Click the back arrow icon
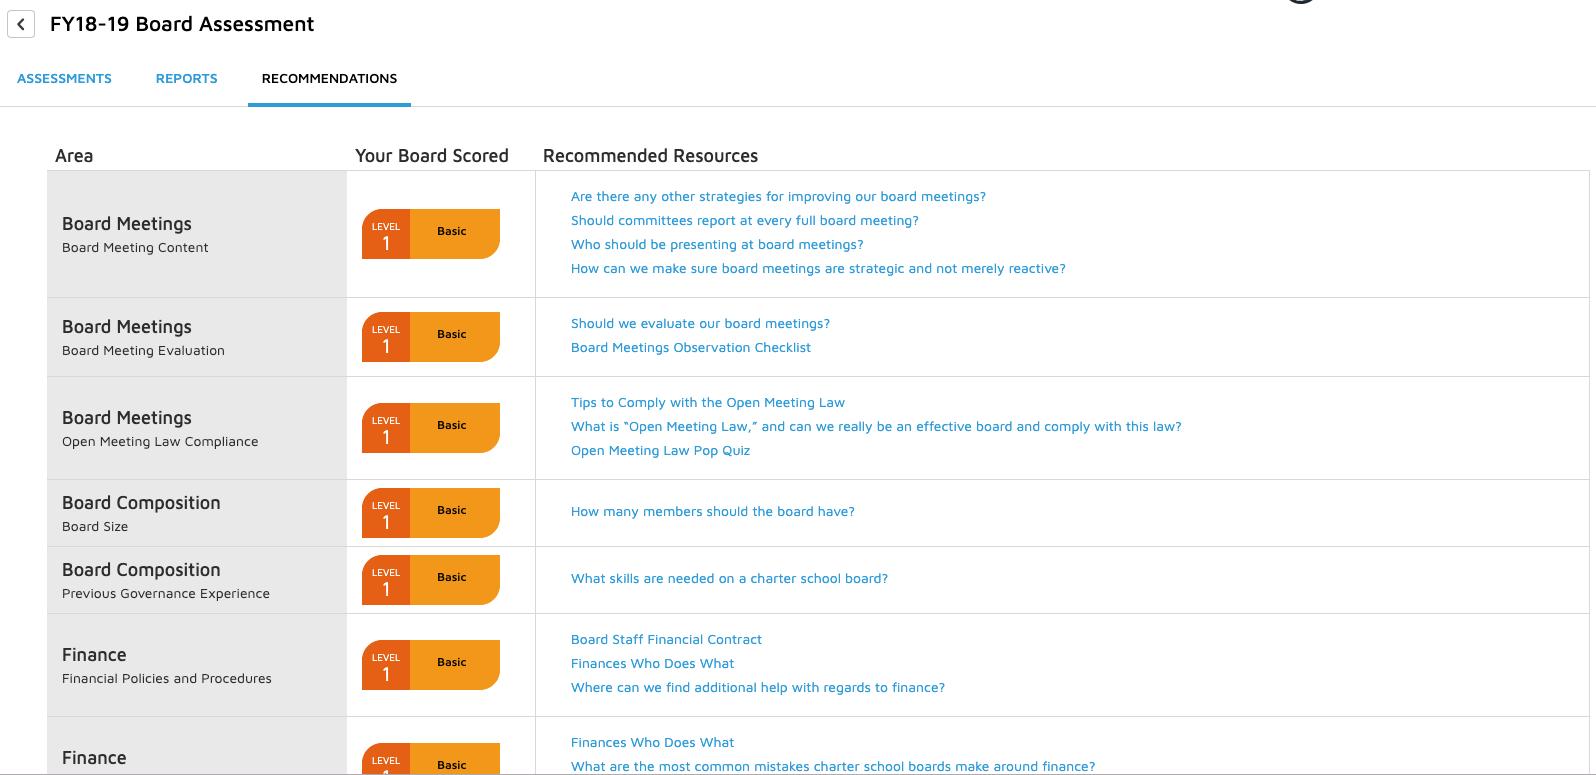Image resolution: width=1596 pixels, height=775 pixels. 21,24
